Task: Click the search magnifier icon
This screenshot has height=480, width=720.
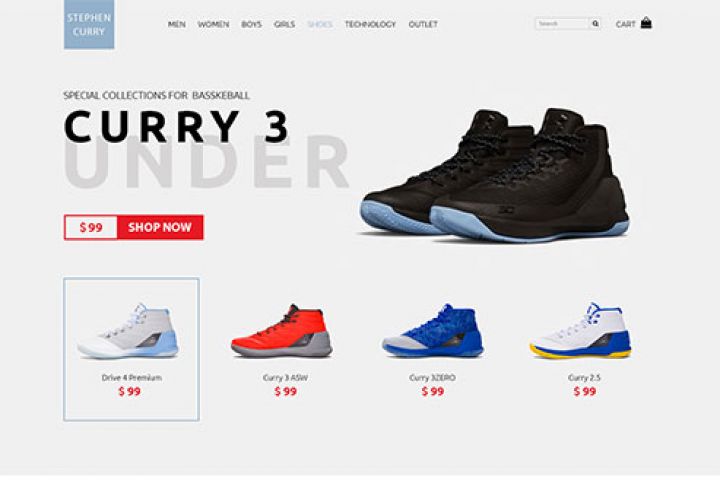Action: tap(595, 23)
